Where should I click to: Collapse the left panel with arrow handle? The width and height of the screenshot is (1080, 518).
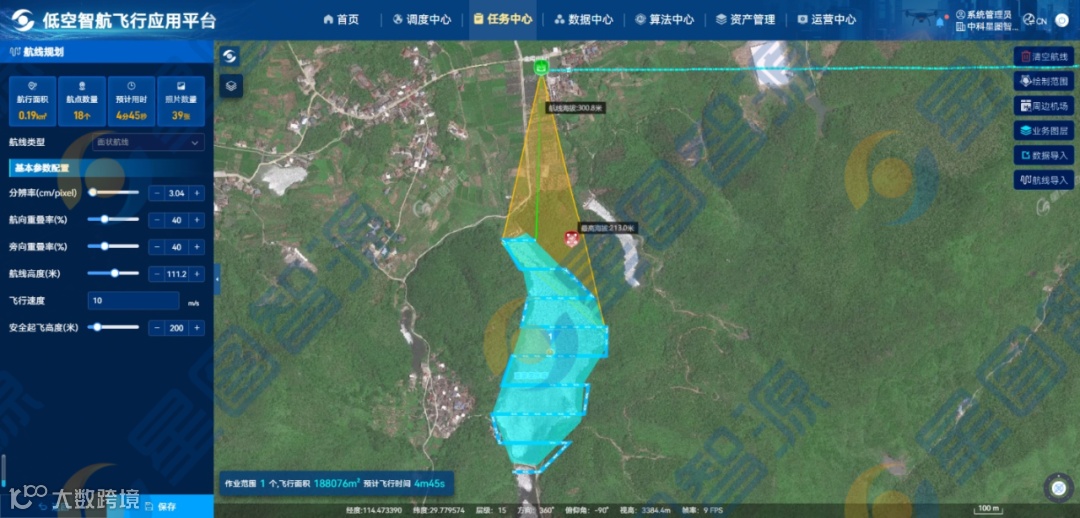[217, 278]
